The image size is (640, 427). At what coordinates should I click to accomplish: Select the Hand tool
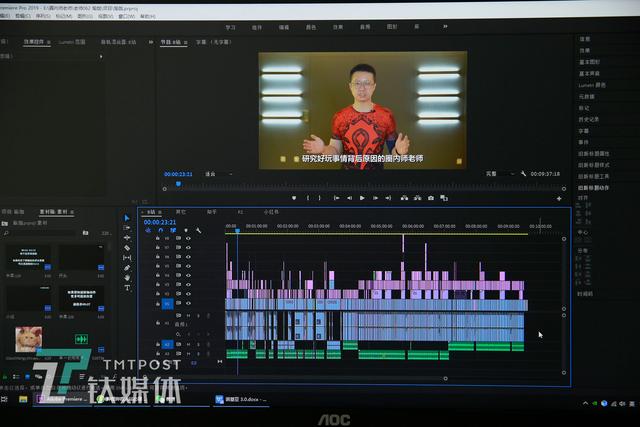[127, 278]
